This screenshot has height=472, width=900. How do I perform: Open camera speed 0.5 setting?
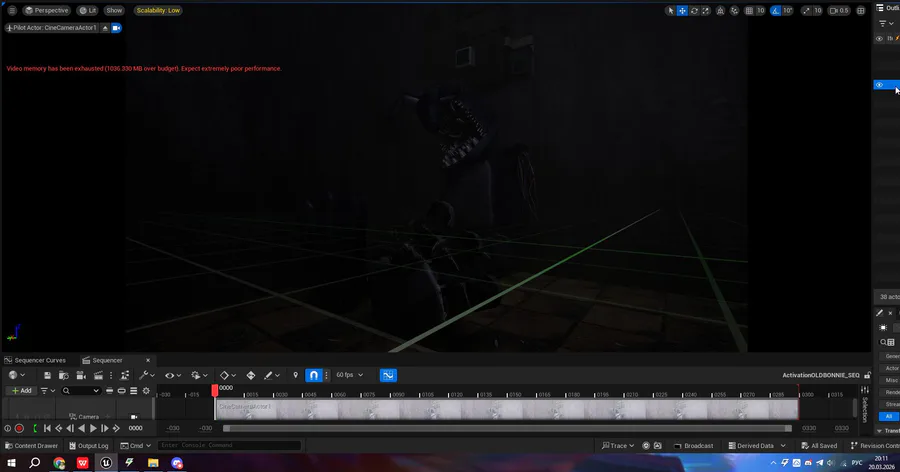[x=840, y=10]
